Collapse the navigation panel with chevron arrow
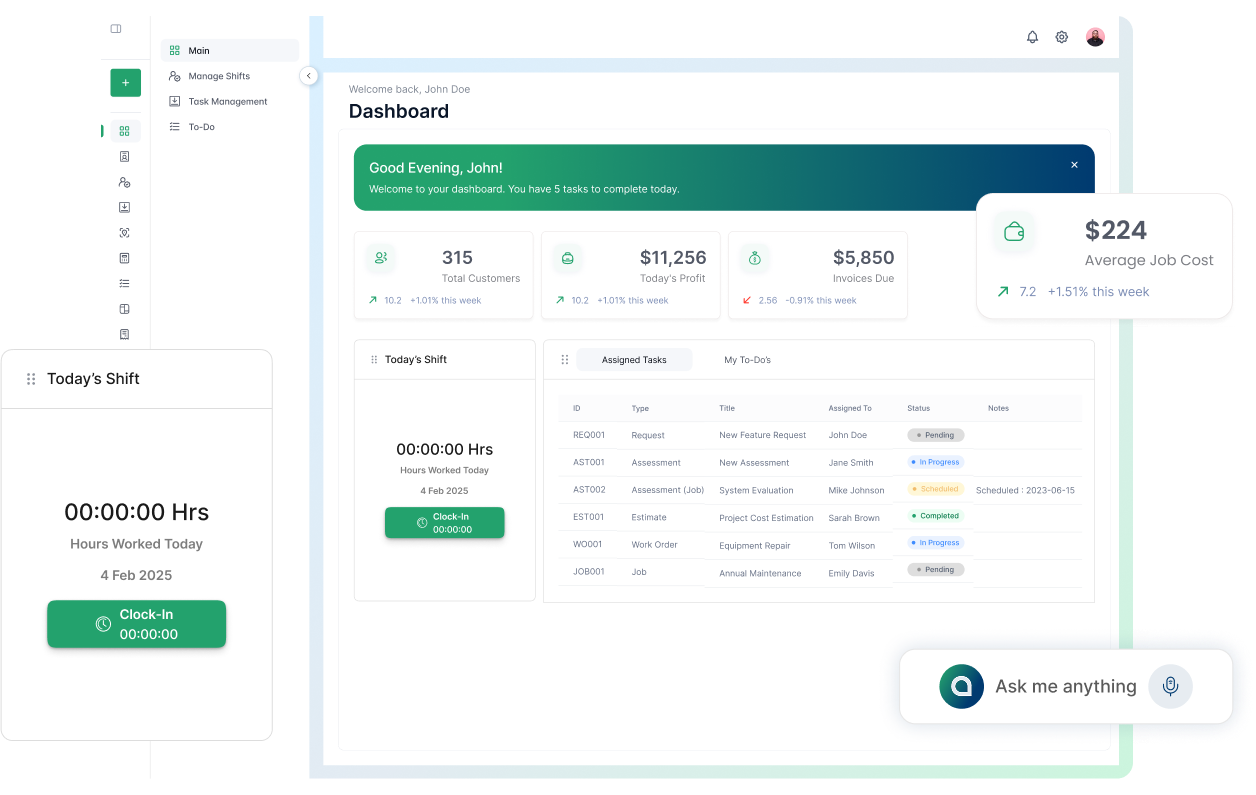The image size is (1256, 795). (x=309, y=75)
